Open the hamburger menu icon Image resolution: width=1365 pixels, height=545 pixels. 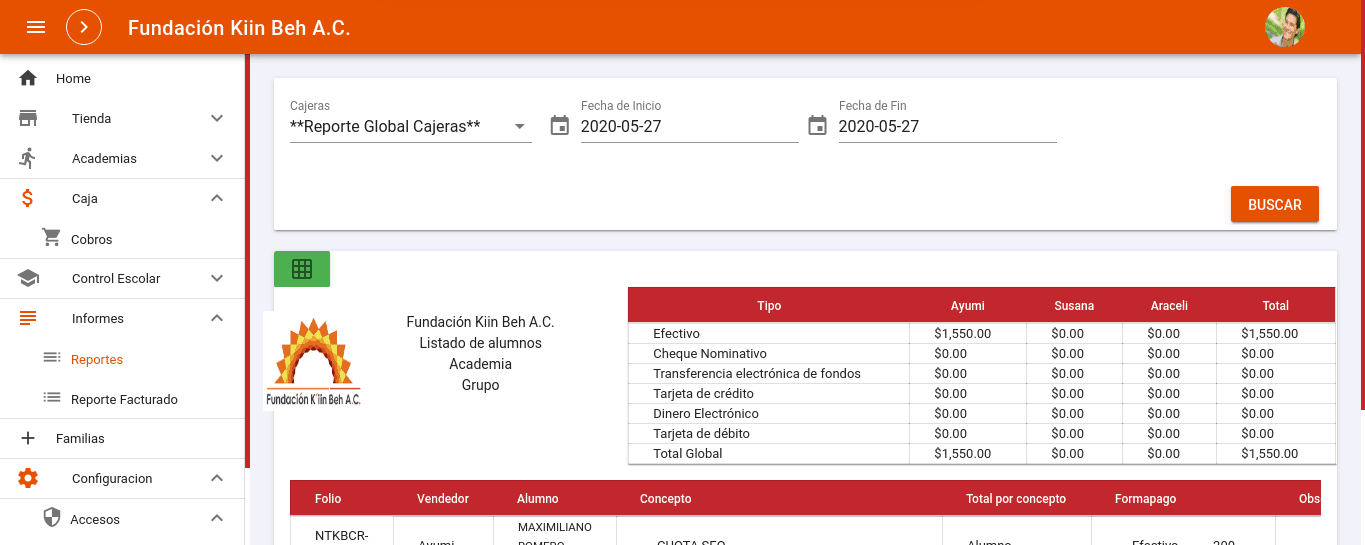[x=36, y=27]
